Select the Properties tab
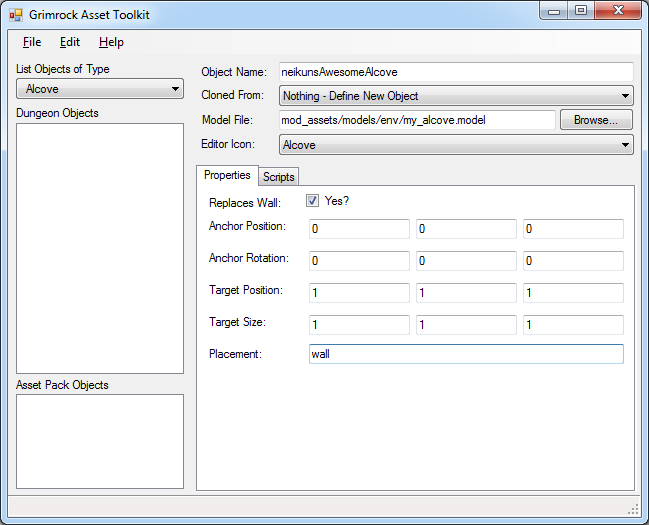 (x=227, y=175)
